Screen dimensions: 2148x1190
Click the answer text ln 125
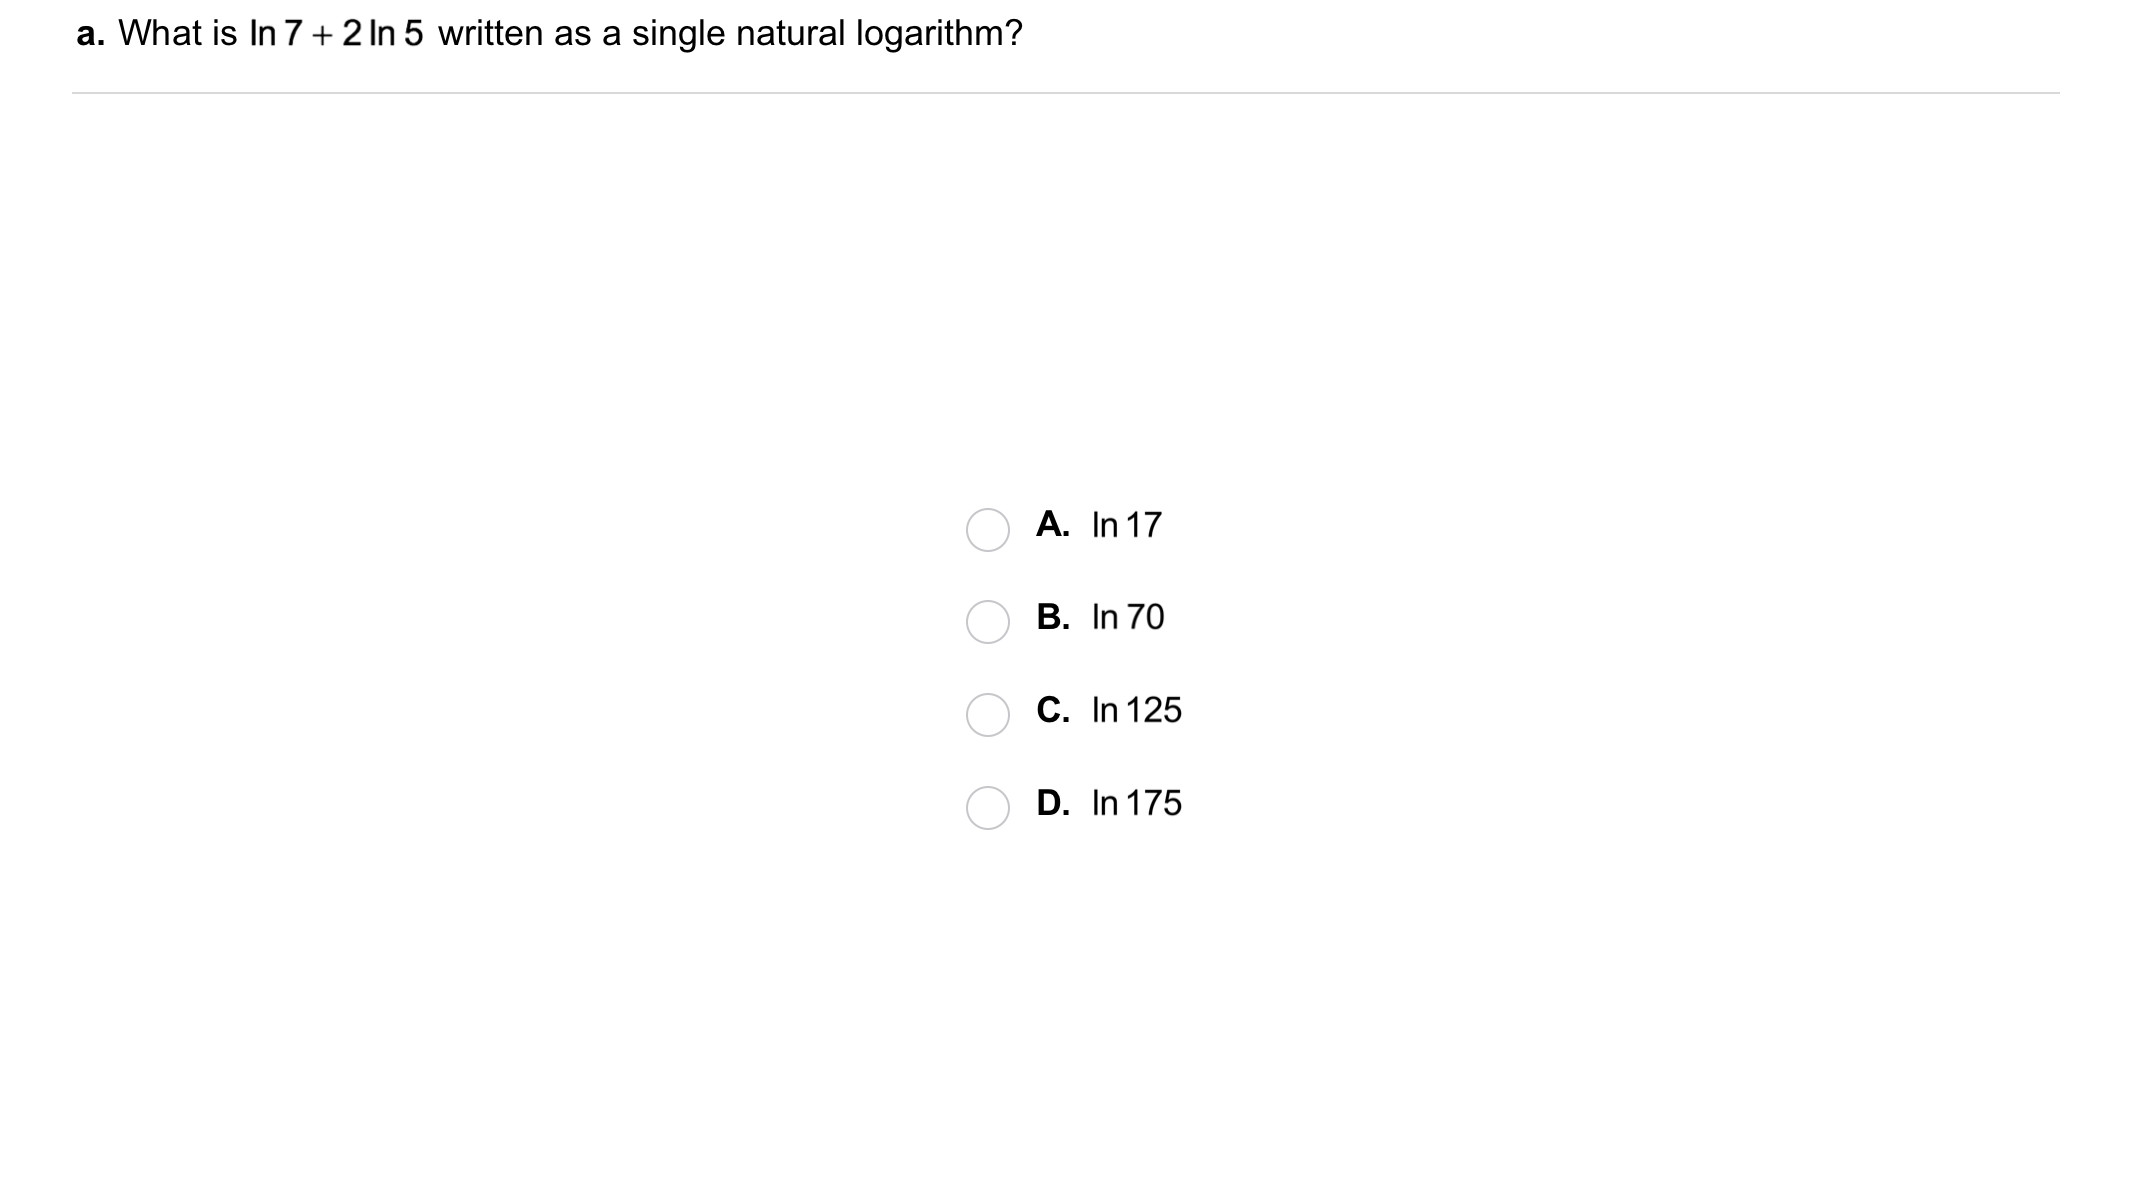1137,710
